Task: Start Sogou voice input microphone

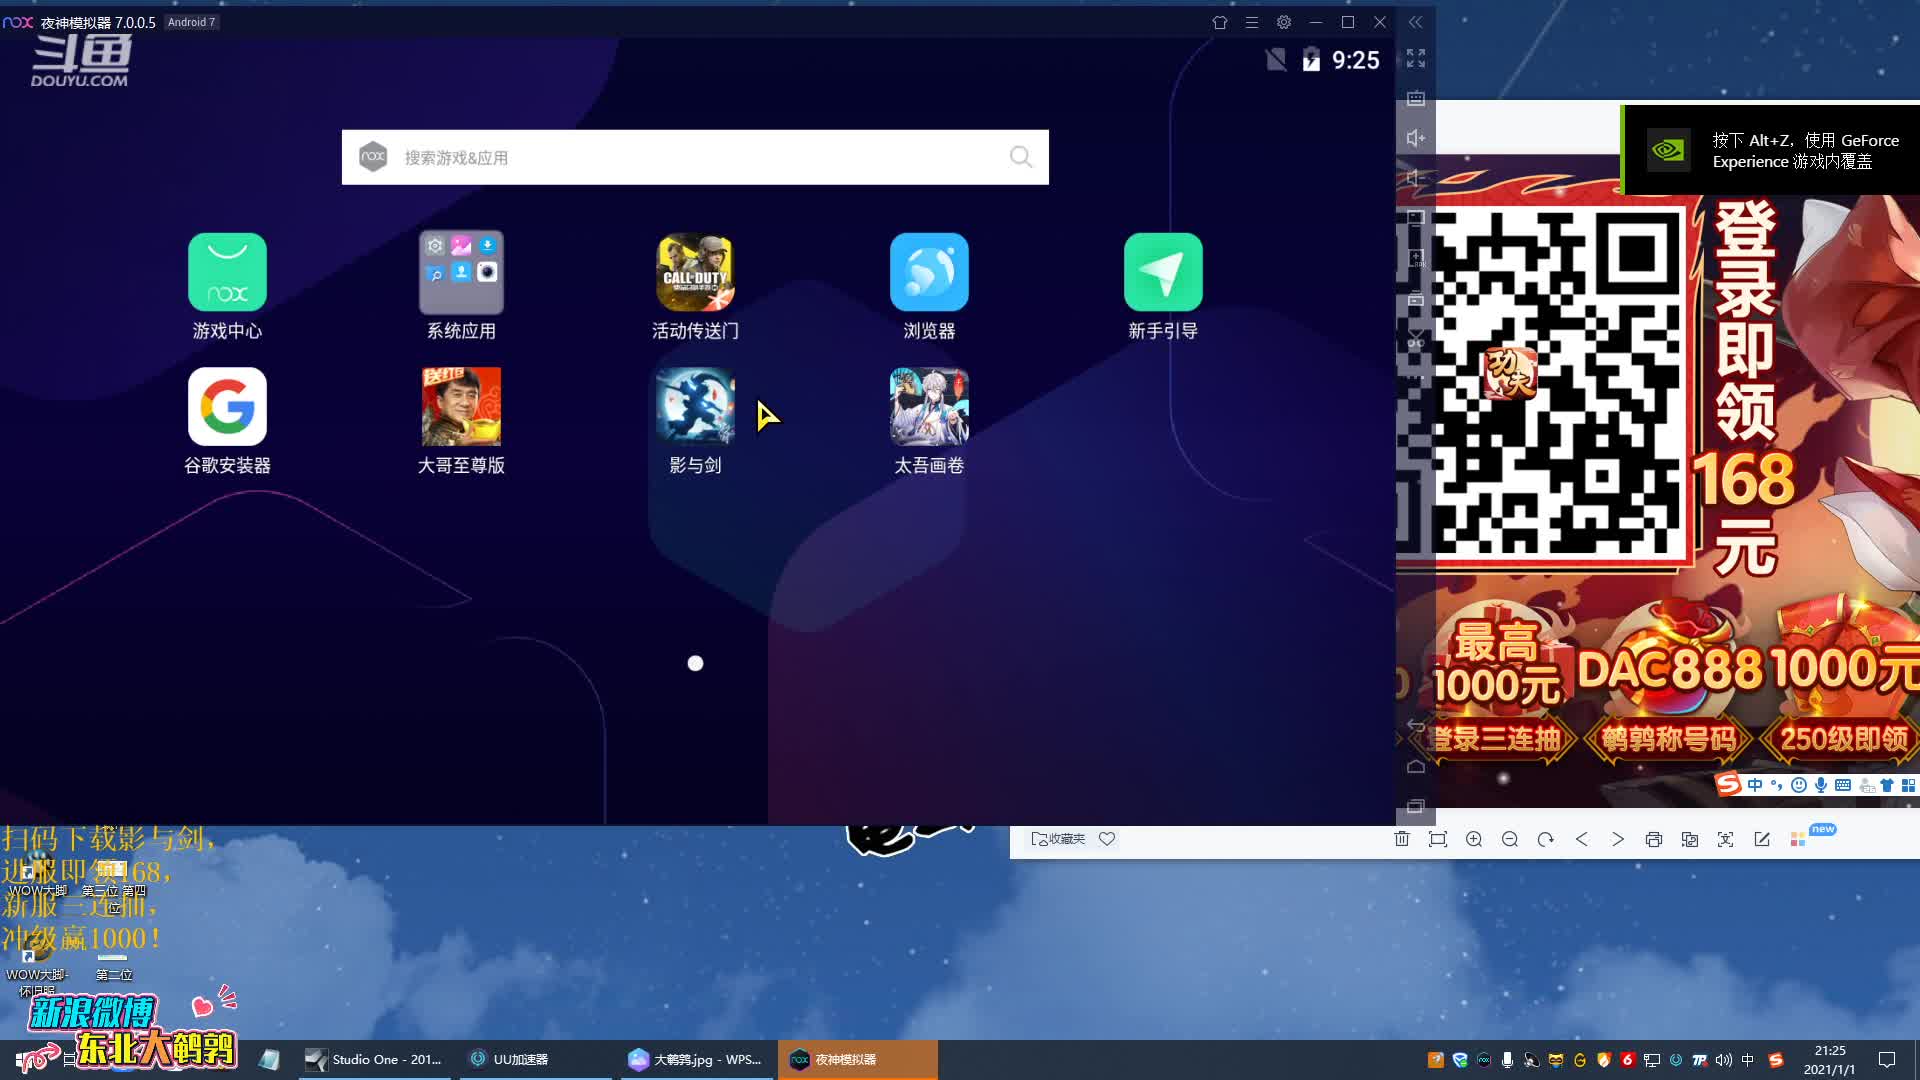Action: (1821, 785)
